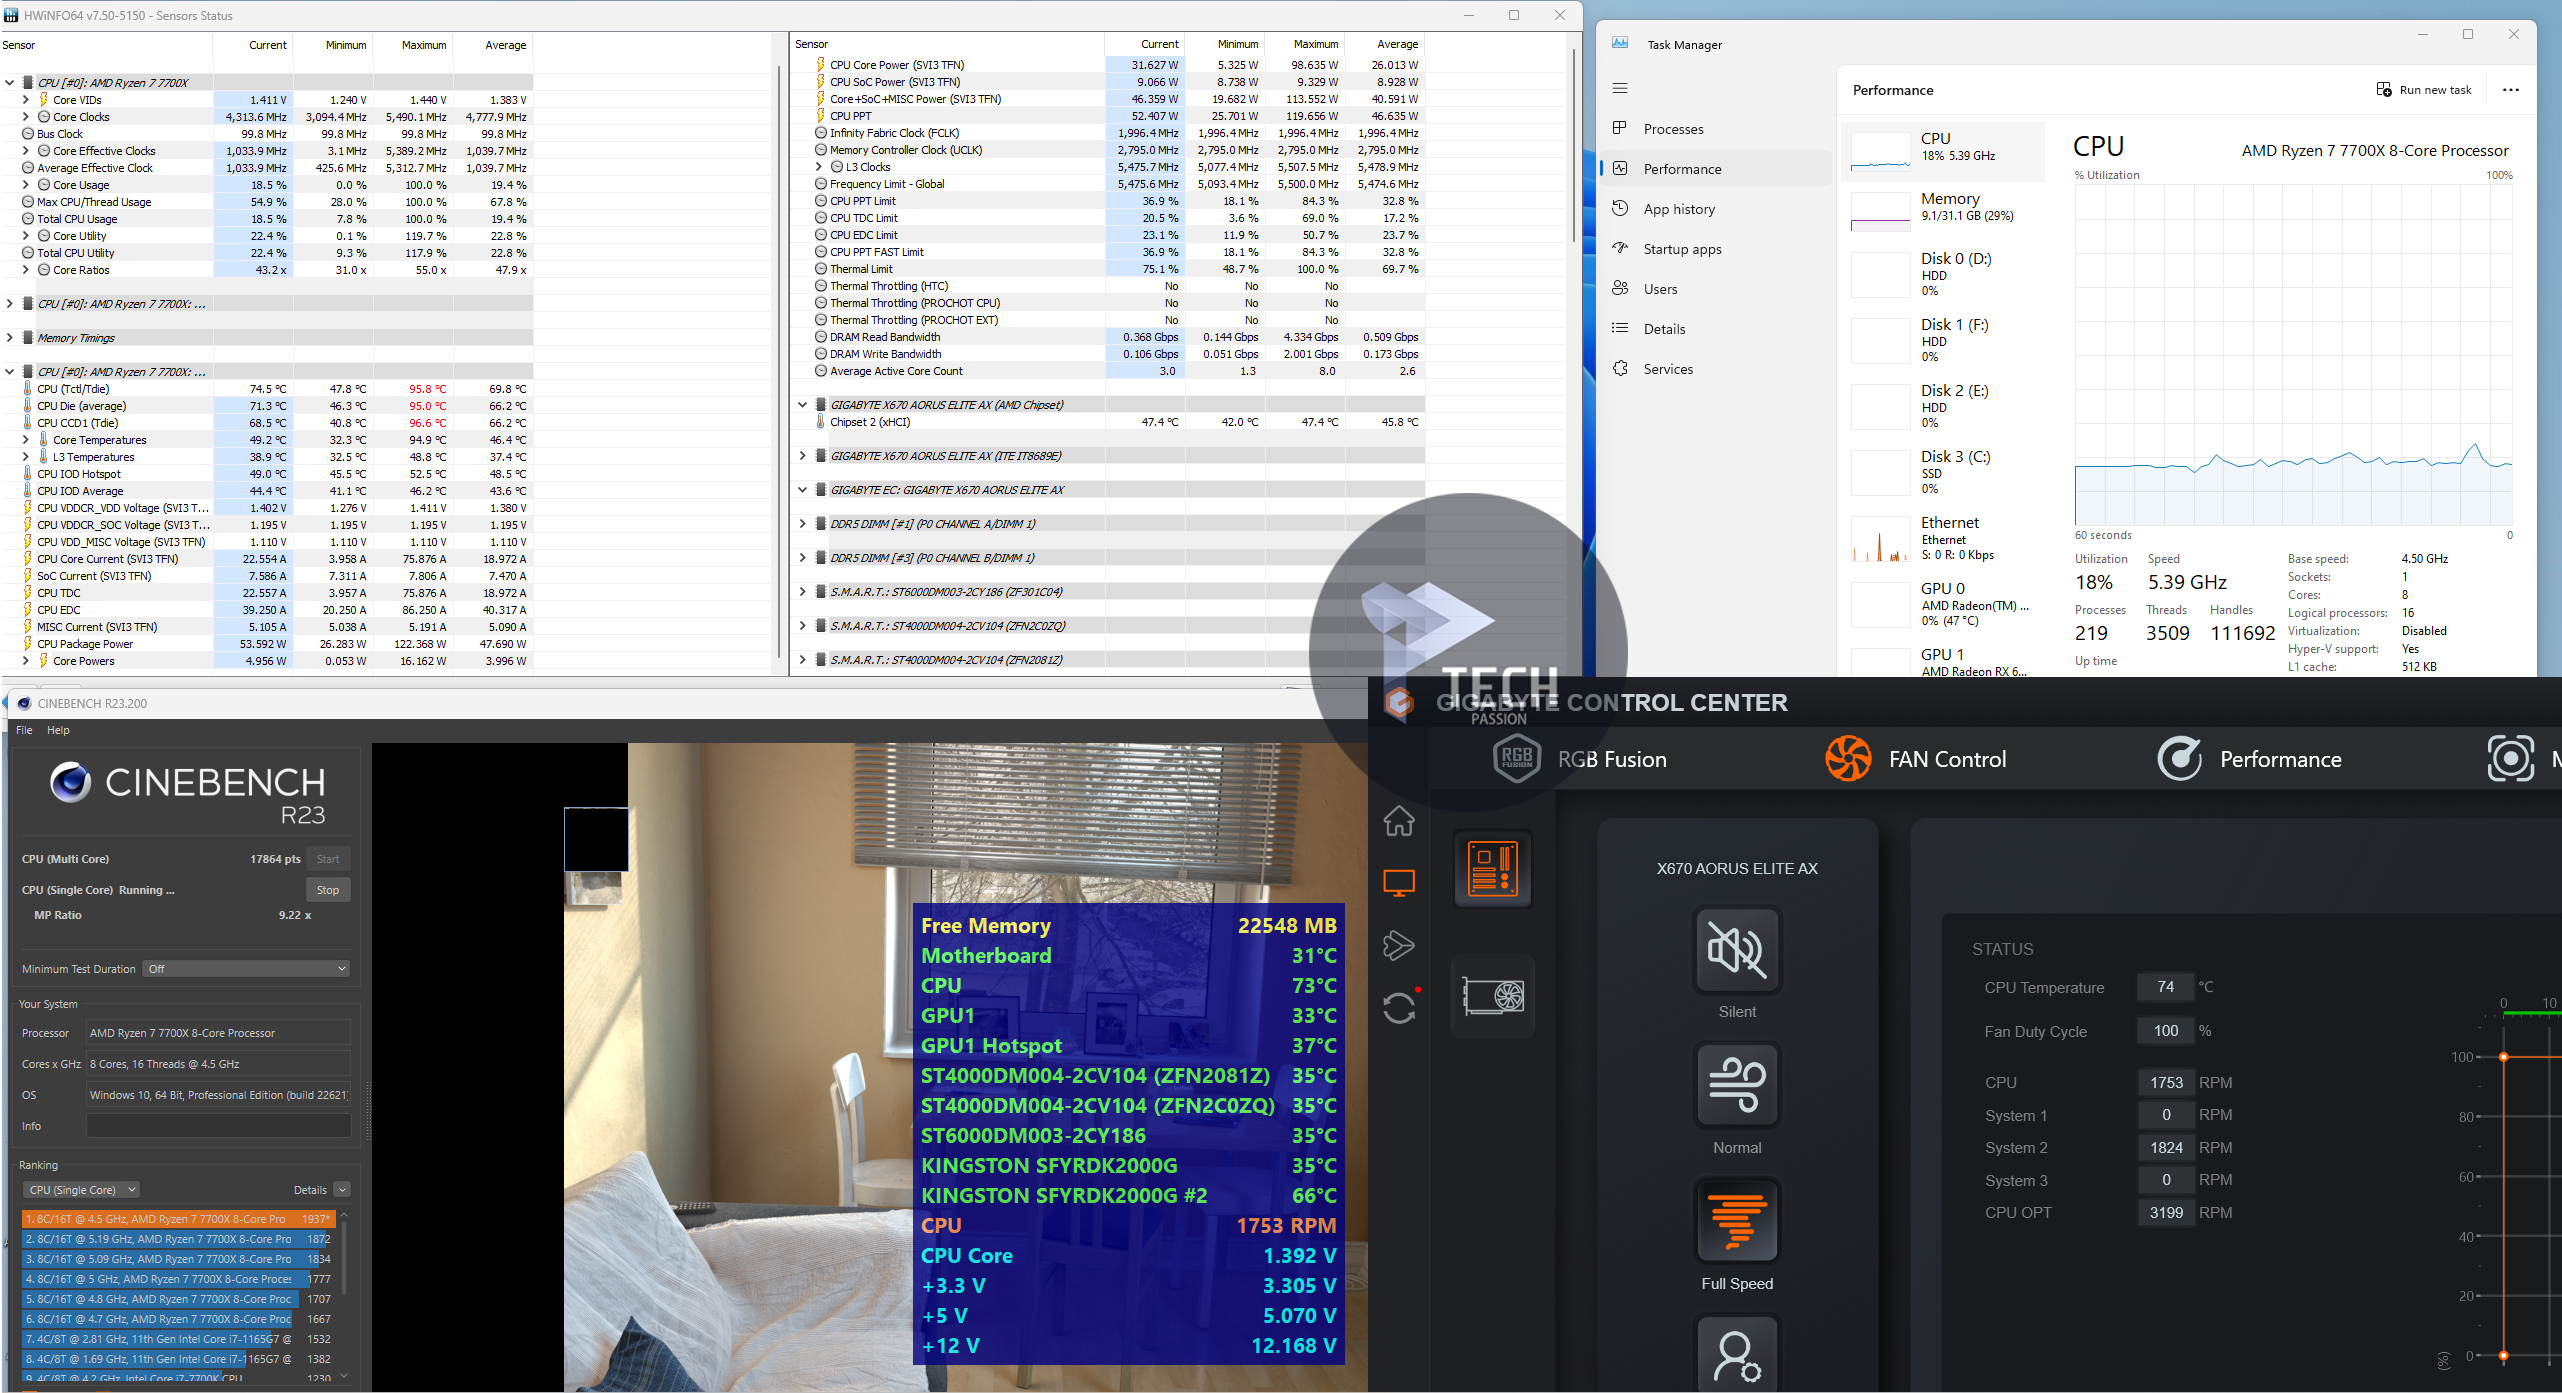This screenshot has width=2562, height=1393.
Task: Open Task Manager hamburger navigation menu
Action: click(1620, 89)
